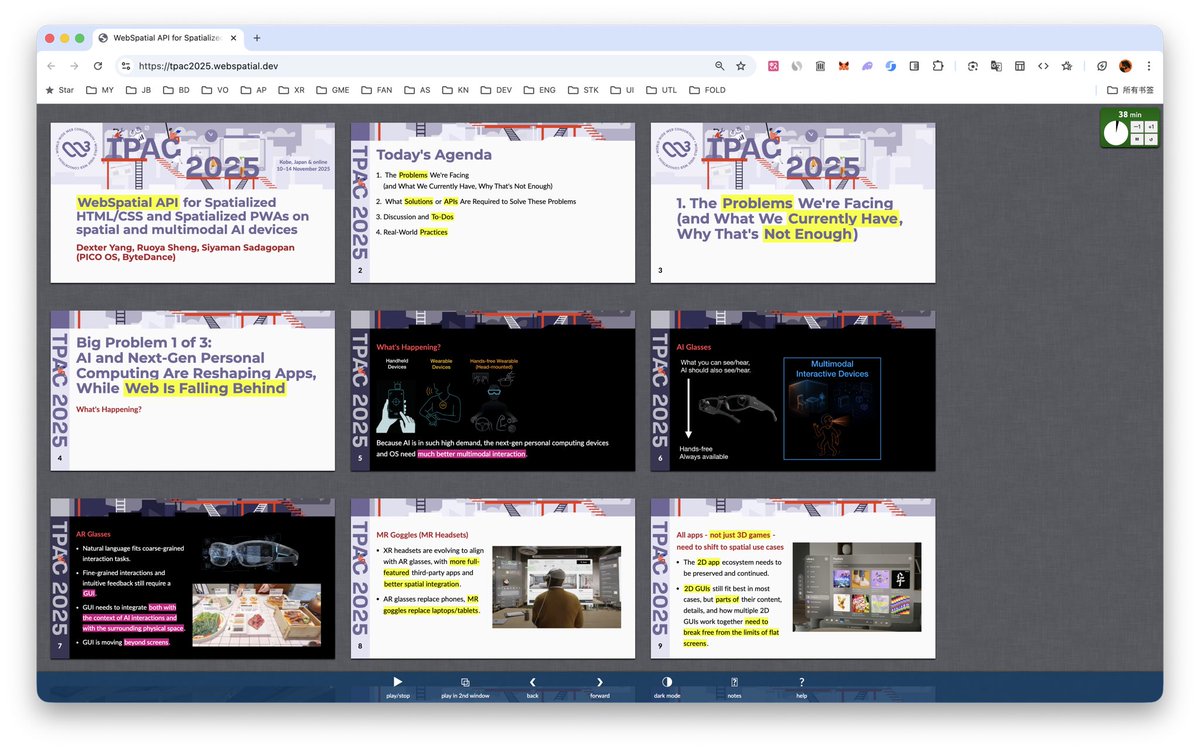Viewport: 1200px width, 751px height.
Task: Click the trash bin extension icon
Action: 820,66
